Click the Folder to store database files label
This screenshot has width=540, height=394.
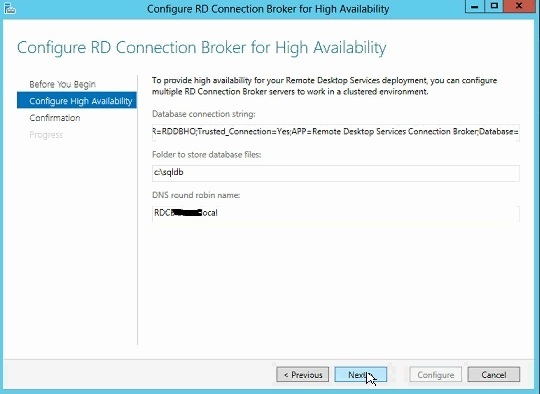tap(207, 155)
